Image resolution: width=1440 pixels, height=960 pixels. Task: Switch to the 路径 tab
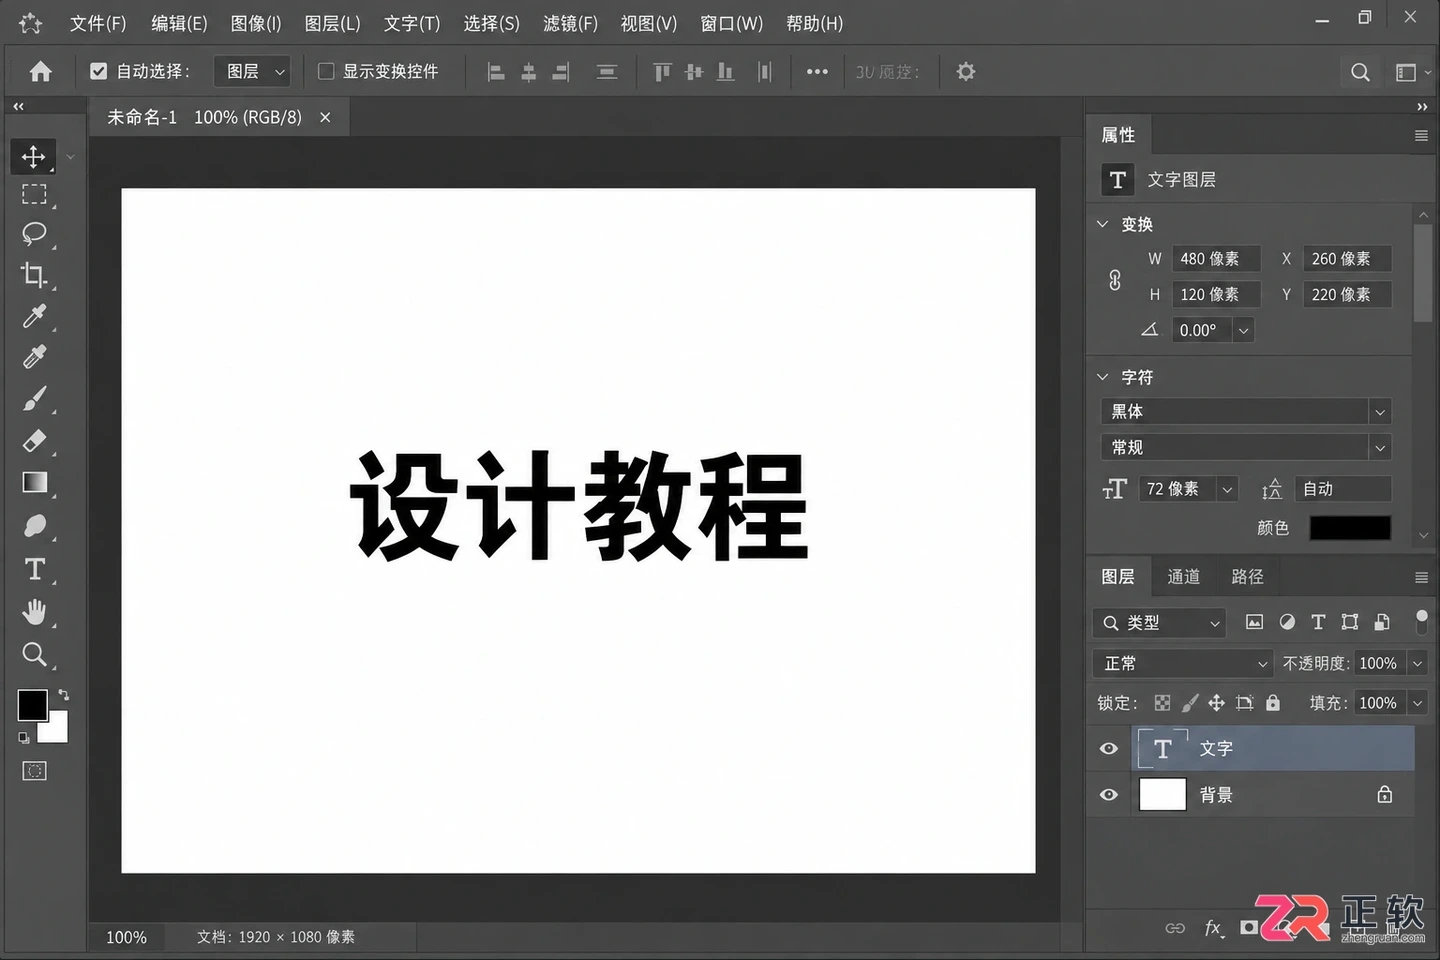click(x=1247, y=577)
